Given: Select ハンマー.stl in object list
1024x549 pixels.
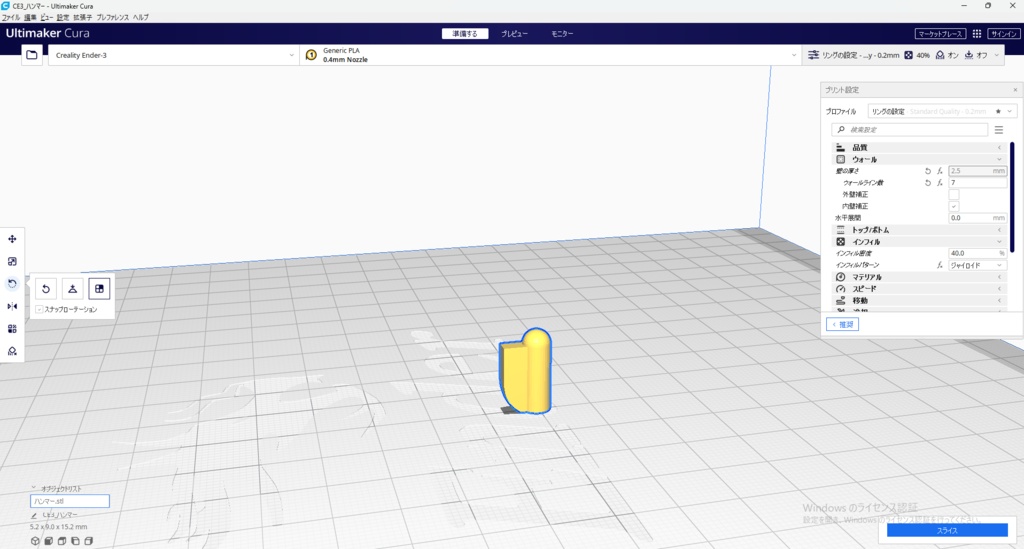Looking at the screenshot, I should coord(70,501).
